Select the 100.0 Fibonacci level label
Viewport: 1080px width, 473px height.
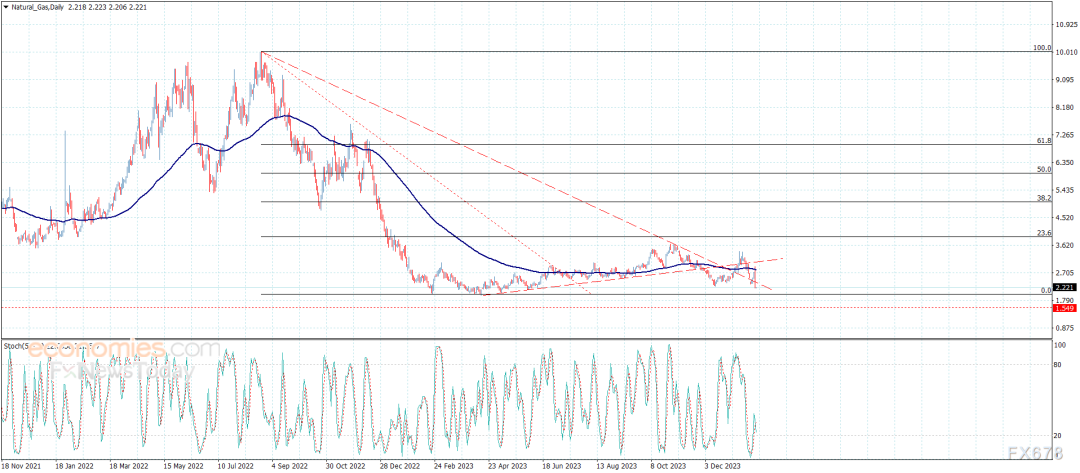[1041, 48]
